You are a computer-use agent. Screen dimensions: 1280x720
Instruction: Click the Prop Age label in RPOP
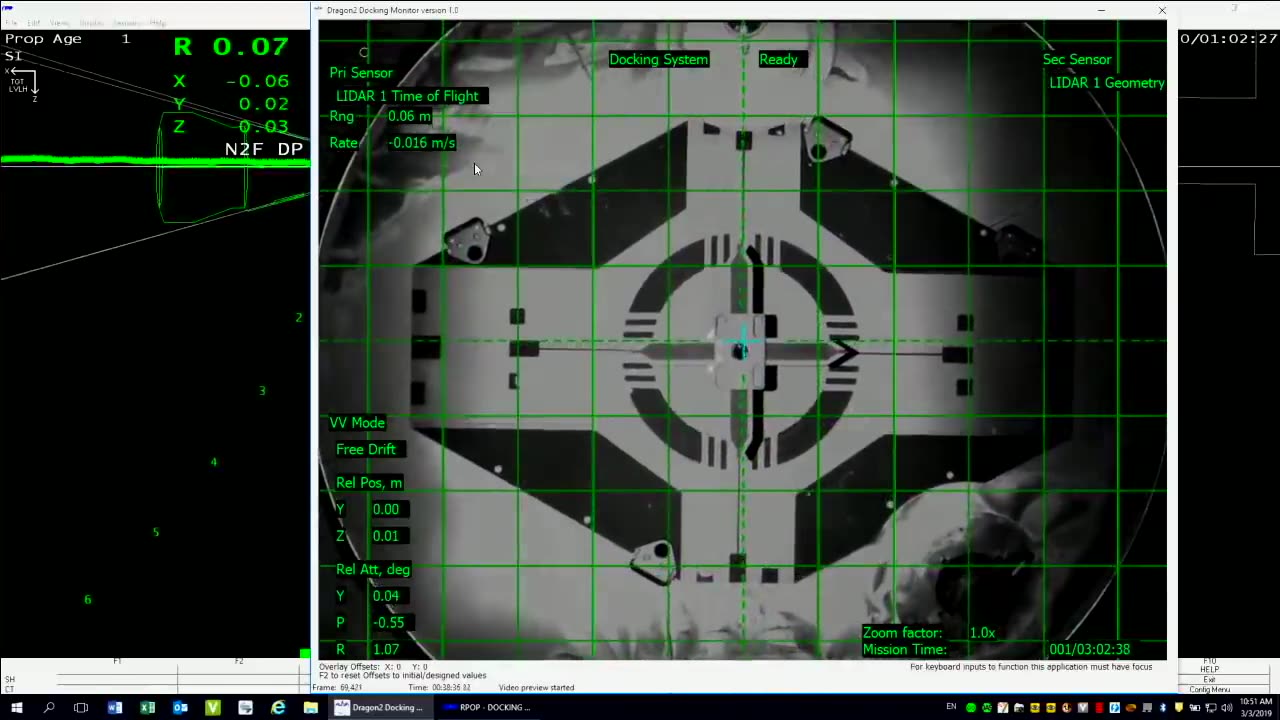click(x=43, y=39)
